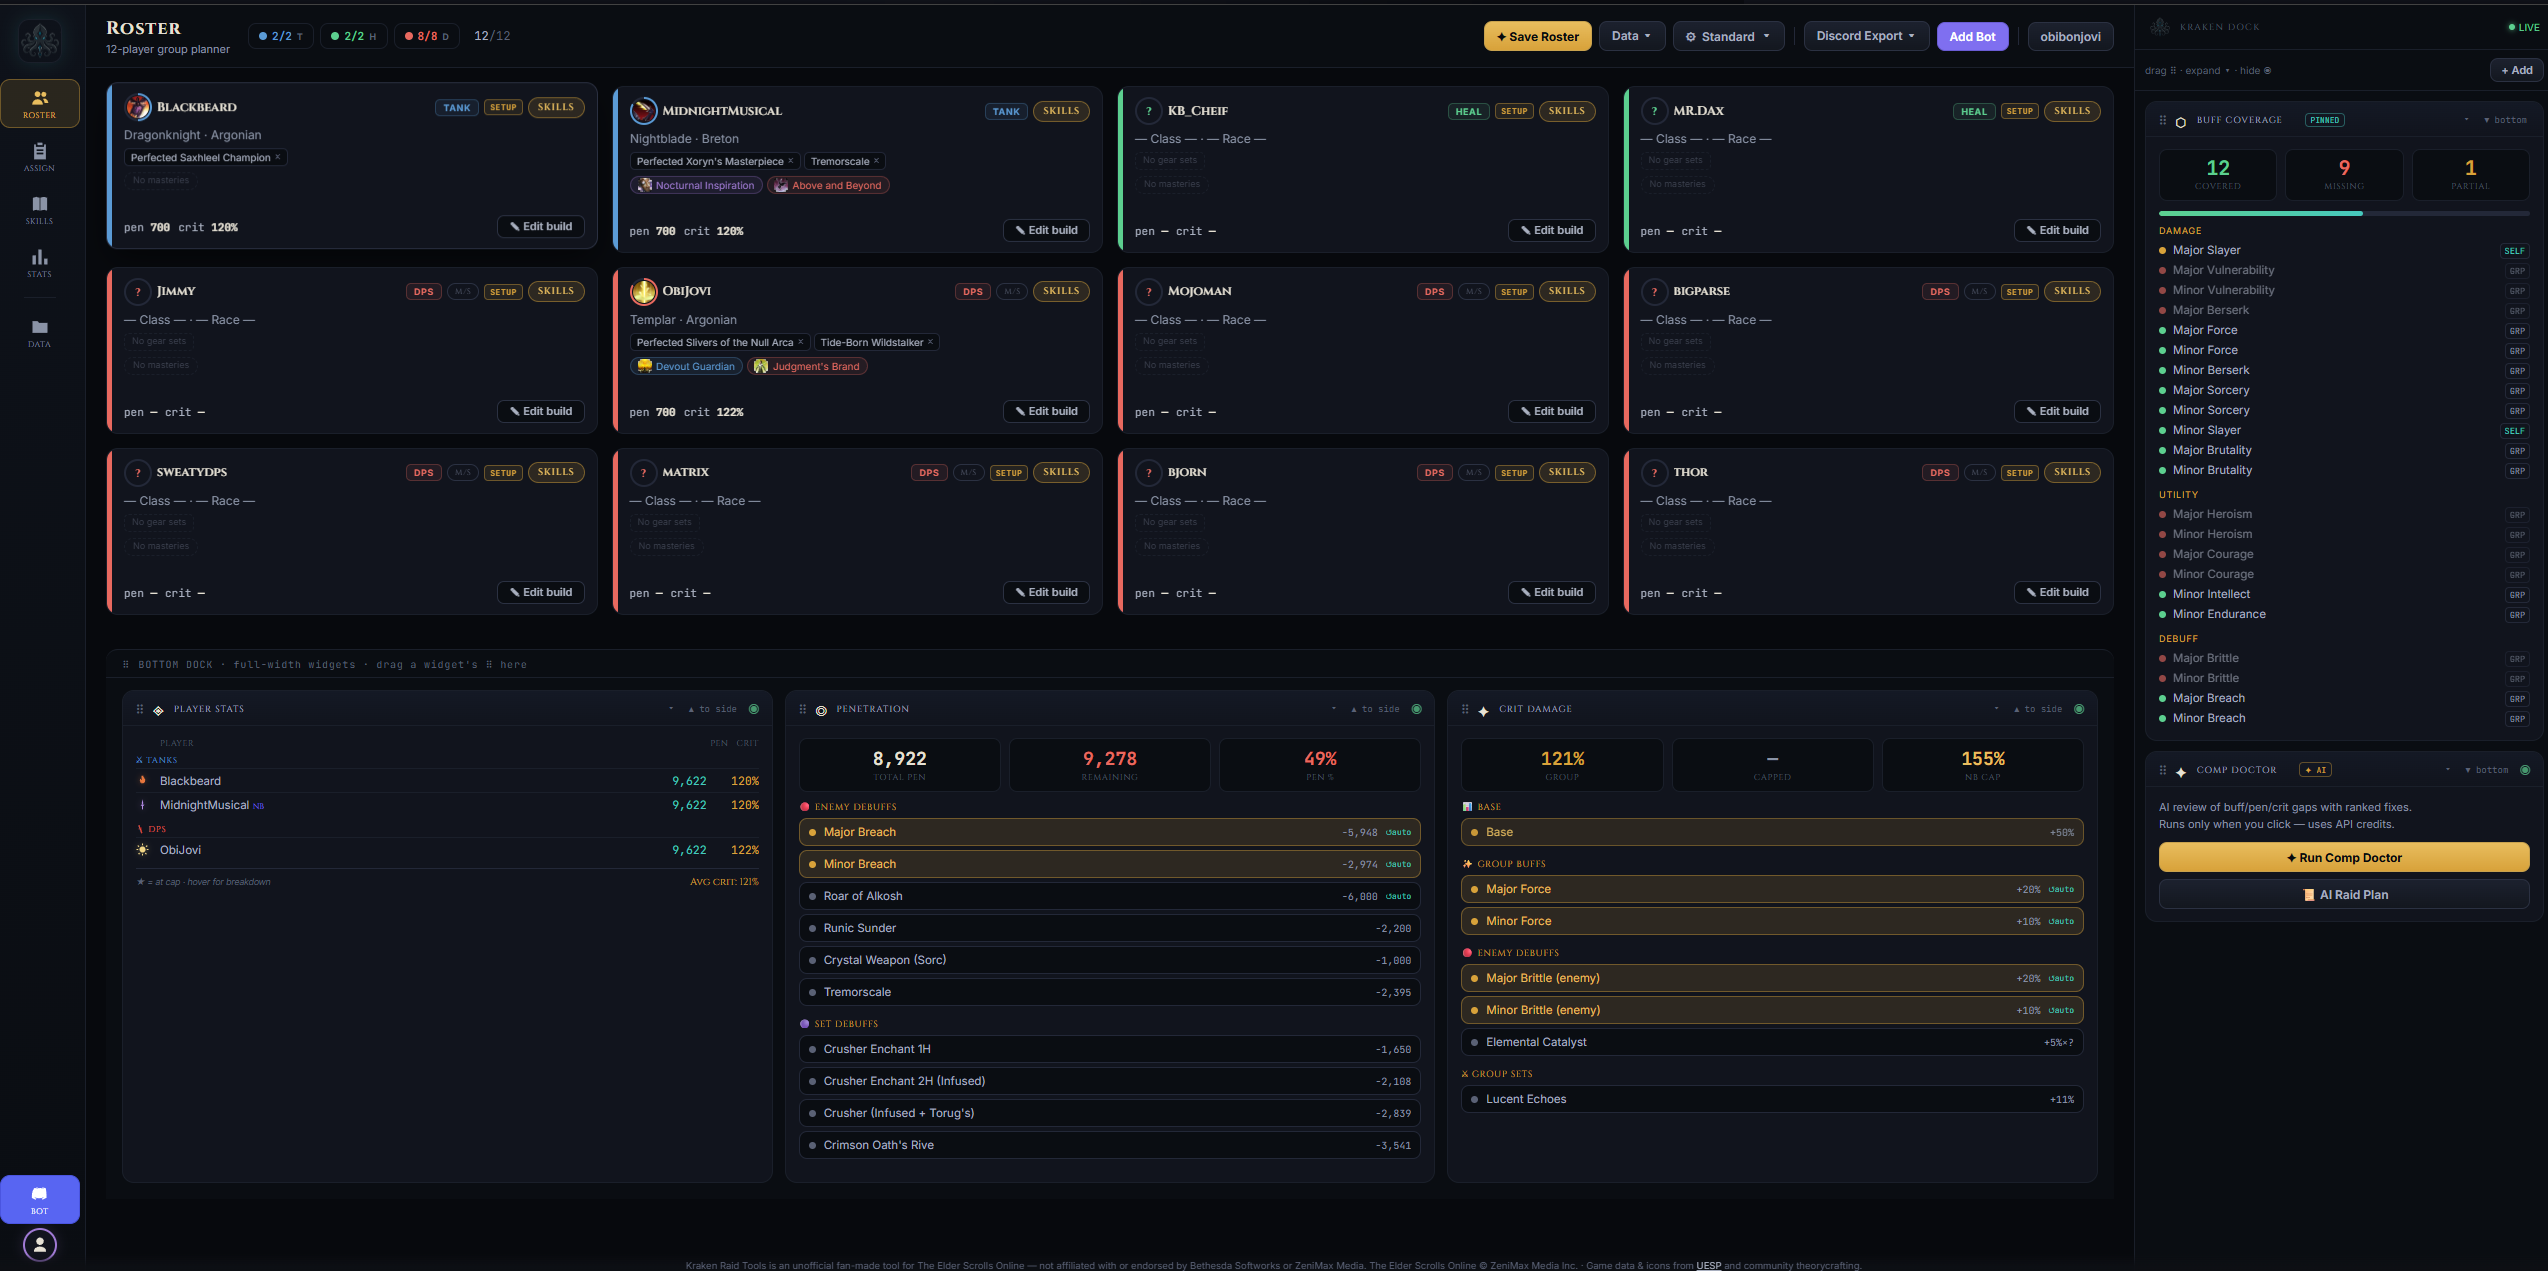Open the Assign sidebar tab
This screenshot has width=2548, height=1271.
[40, 157]
